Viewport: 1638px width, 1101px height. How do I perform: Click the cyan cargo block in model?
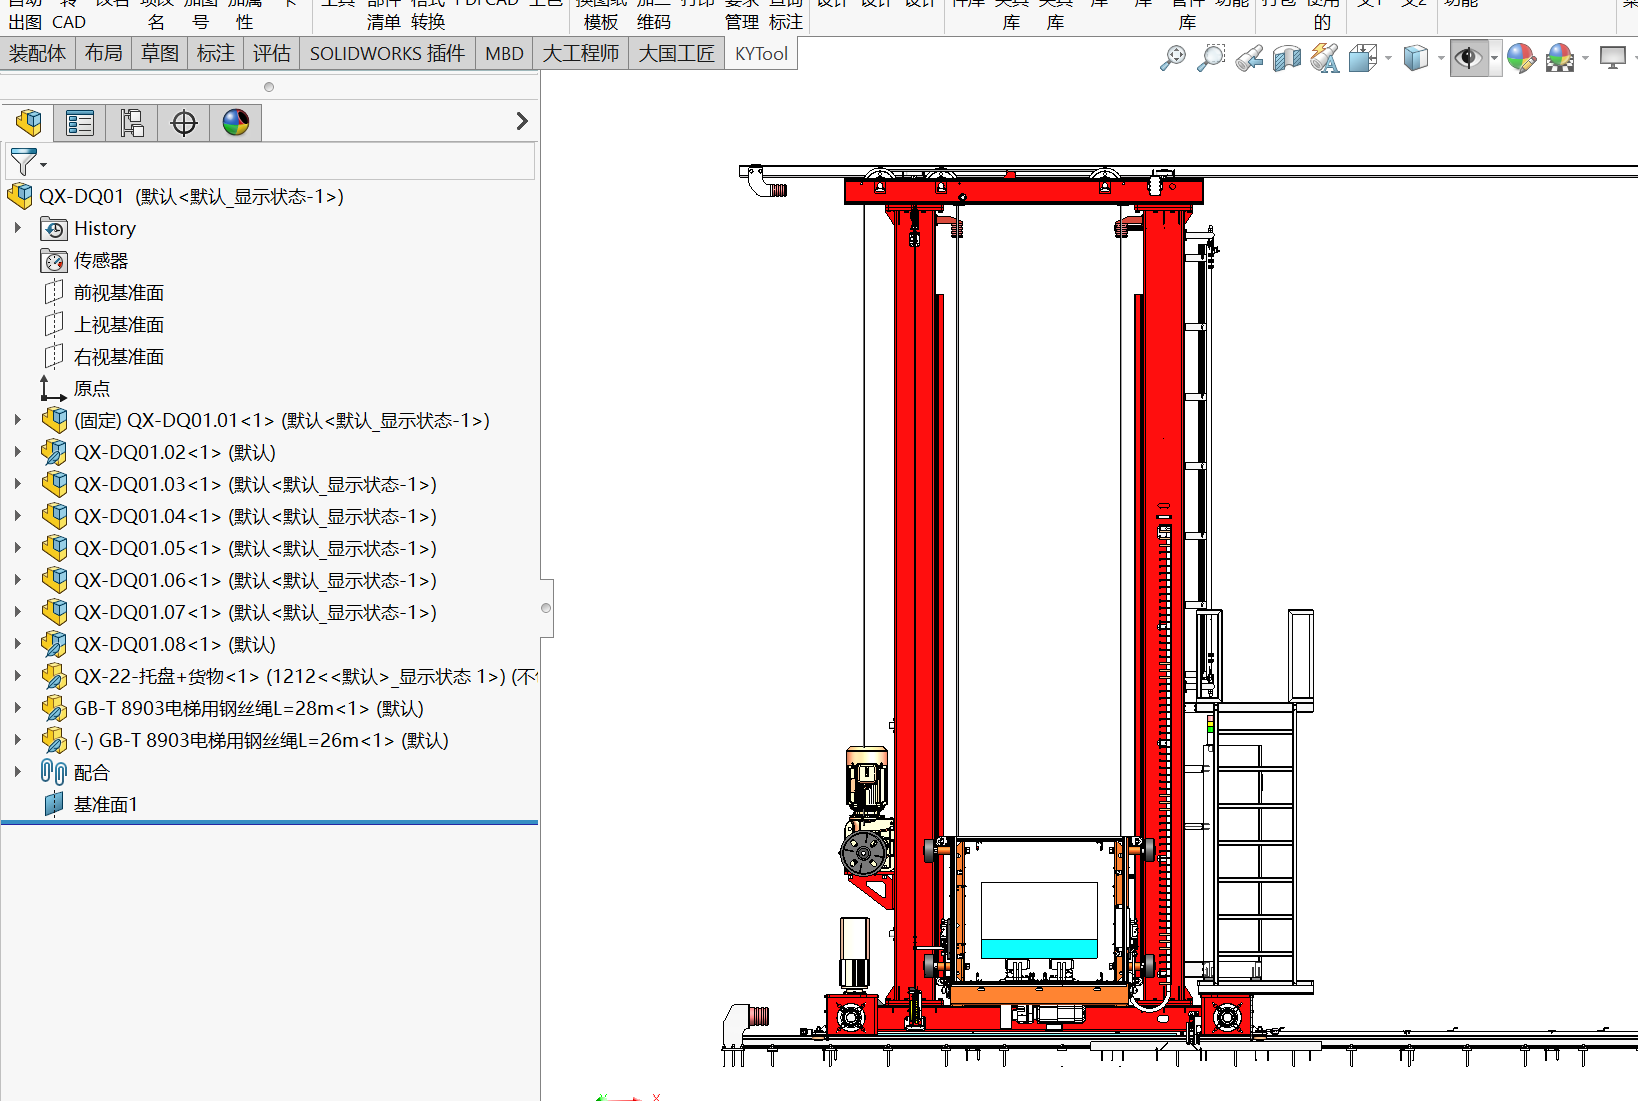coord(1039,948)
